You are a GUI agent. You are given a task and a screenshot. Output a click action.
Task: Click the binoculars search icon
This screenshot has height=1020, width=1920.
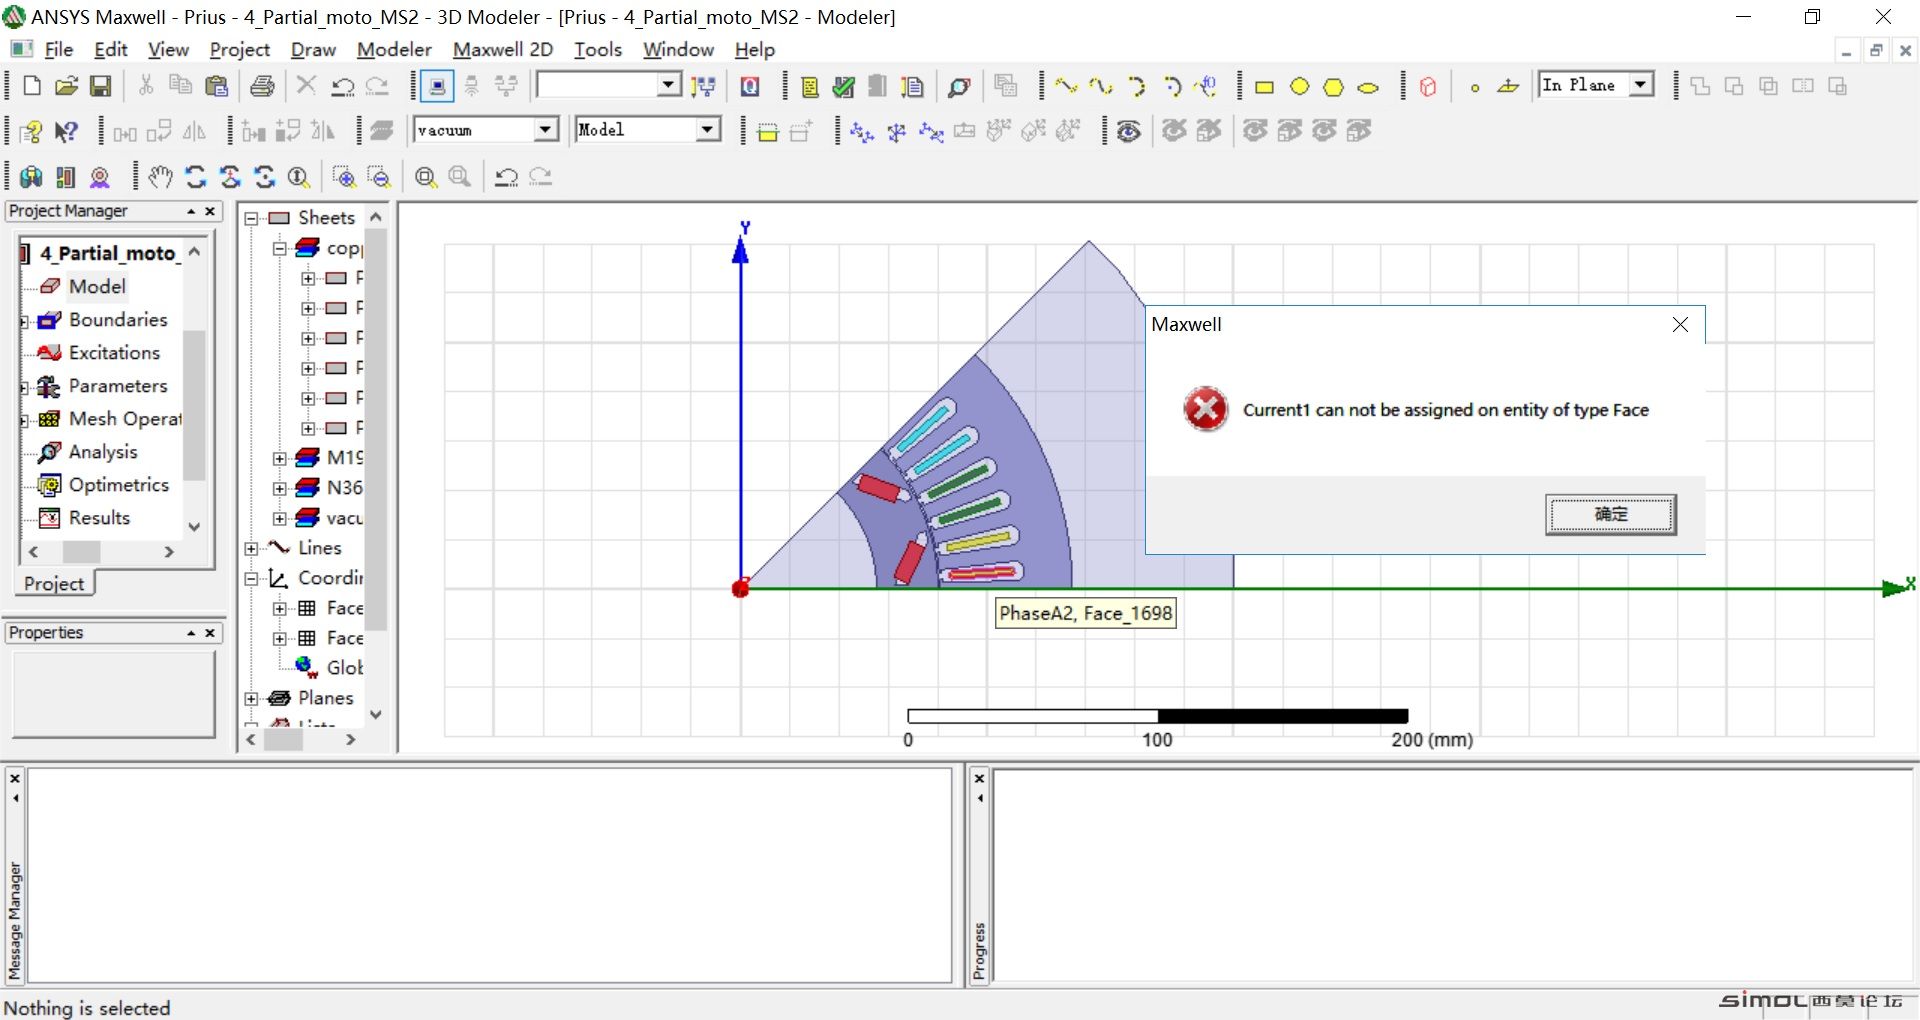tap(31, 177)
